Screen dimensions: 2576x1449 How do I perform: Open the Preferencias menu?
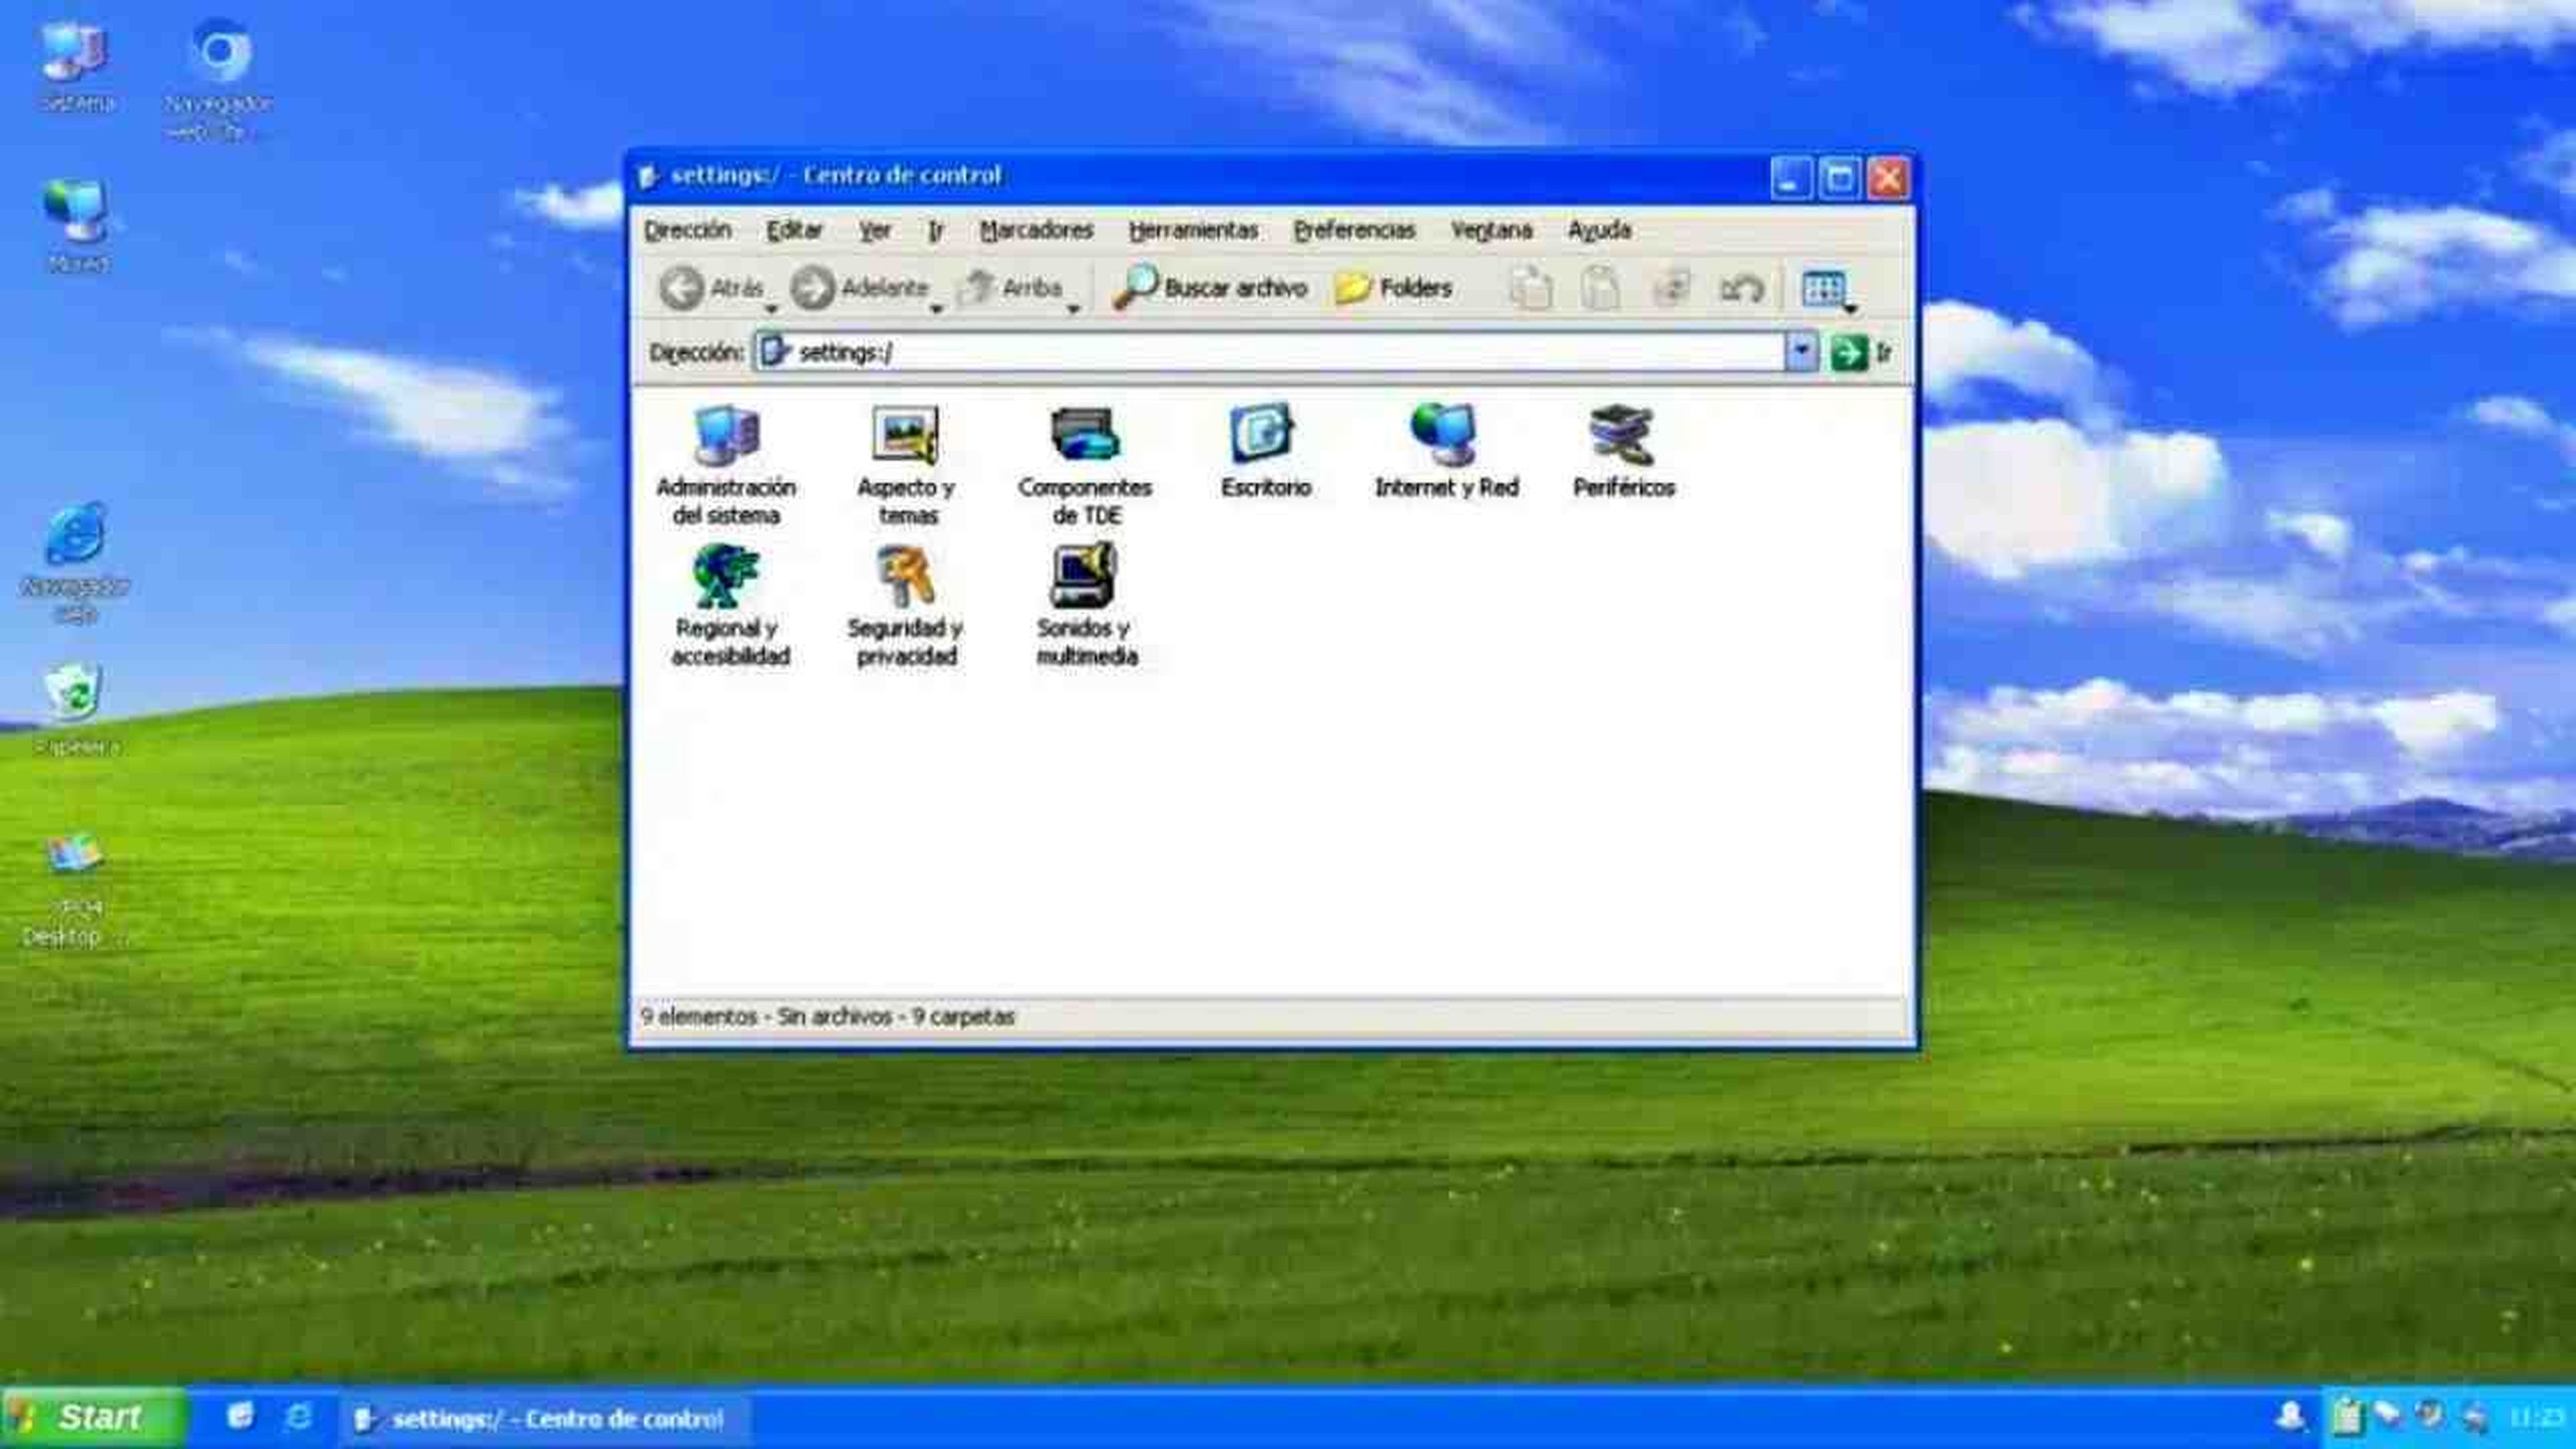(x=1355, y=230)
